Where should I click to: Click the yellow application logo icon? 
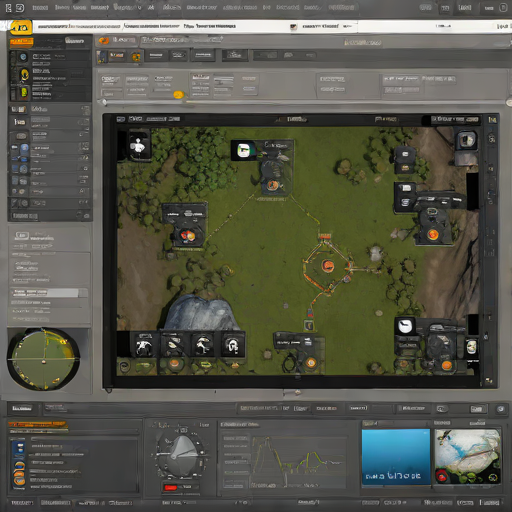pyautogui.click(x=21, y=27)
